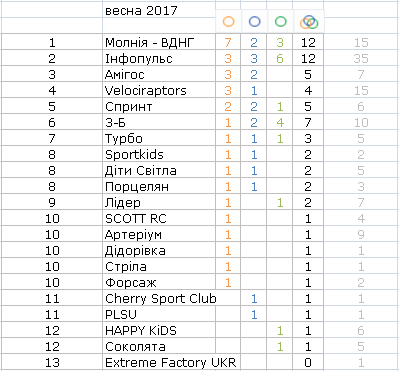The height and width of the screenshot is (371, 399).
Task: Click green count 1 for HAPPY KiDS
Action: click(x=280, y=330)
